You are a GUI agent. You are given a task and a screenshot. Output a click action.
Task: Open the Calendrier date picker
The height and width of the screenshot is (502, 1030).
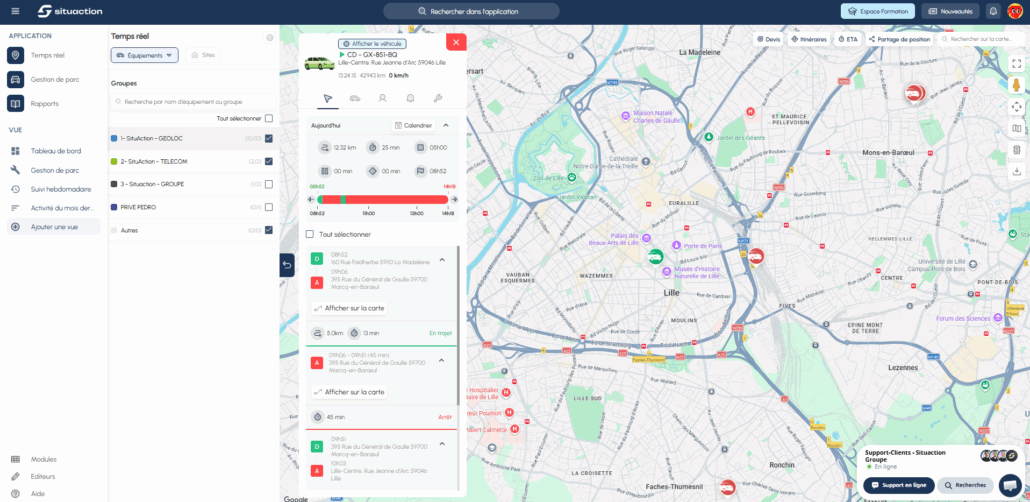click(x=413, y=126)
